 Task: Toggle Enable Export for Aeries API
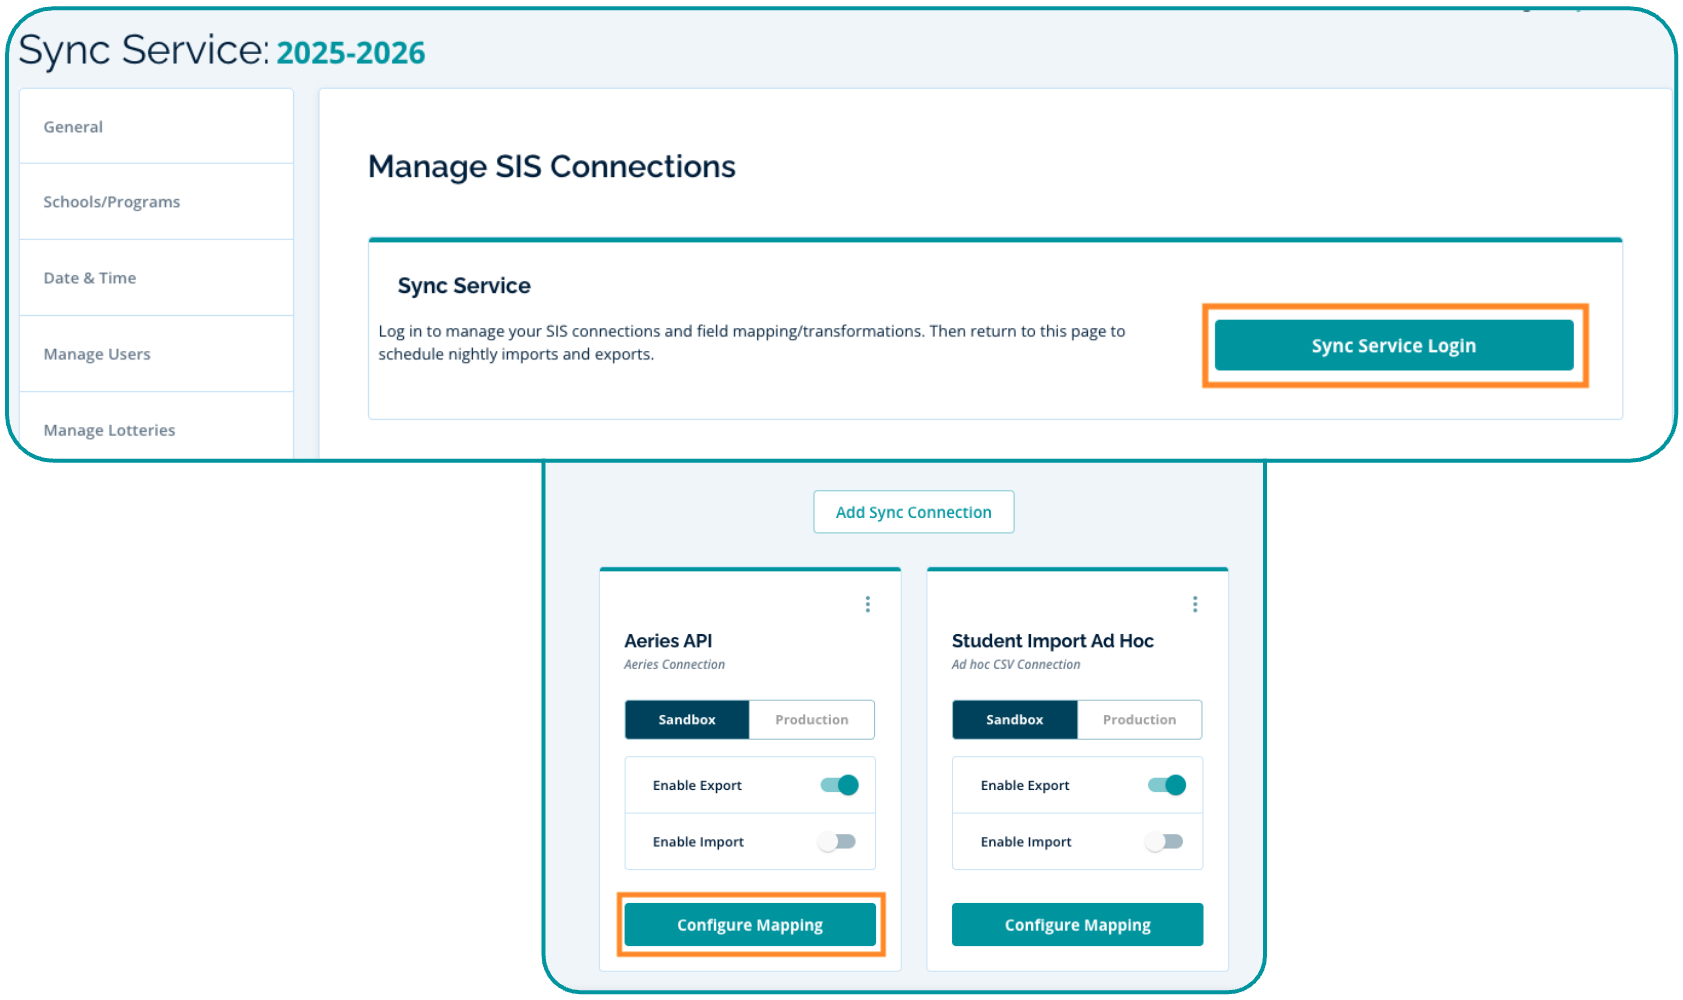pos(839,785)
